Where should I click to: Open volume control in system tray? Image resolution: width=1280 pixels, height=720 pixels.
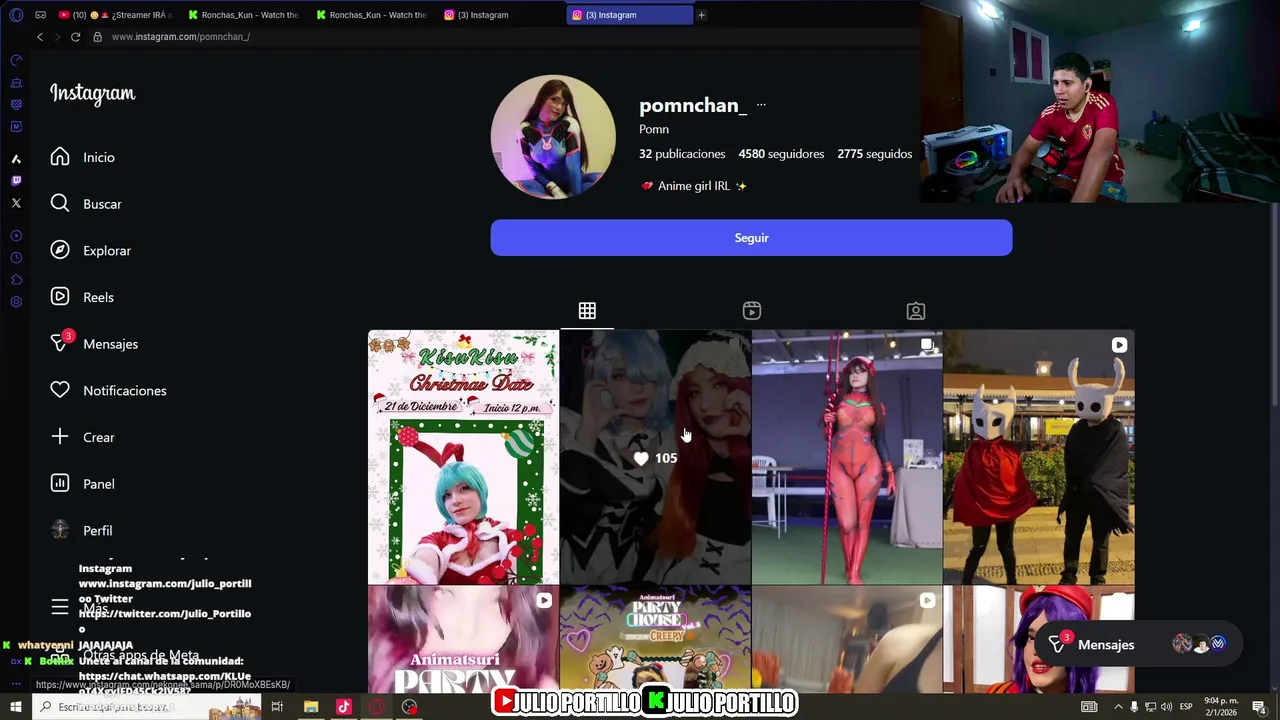(x=1167, y=707)
